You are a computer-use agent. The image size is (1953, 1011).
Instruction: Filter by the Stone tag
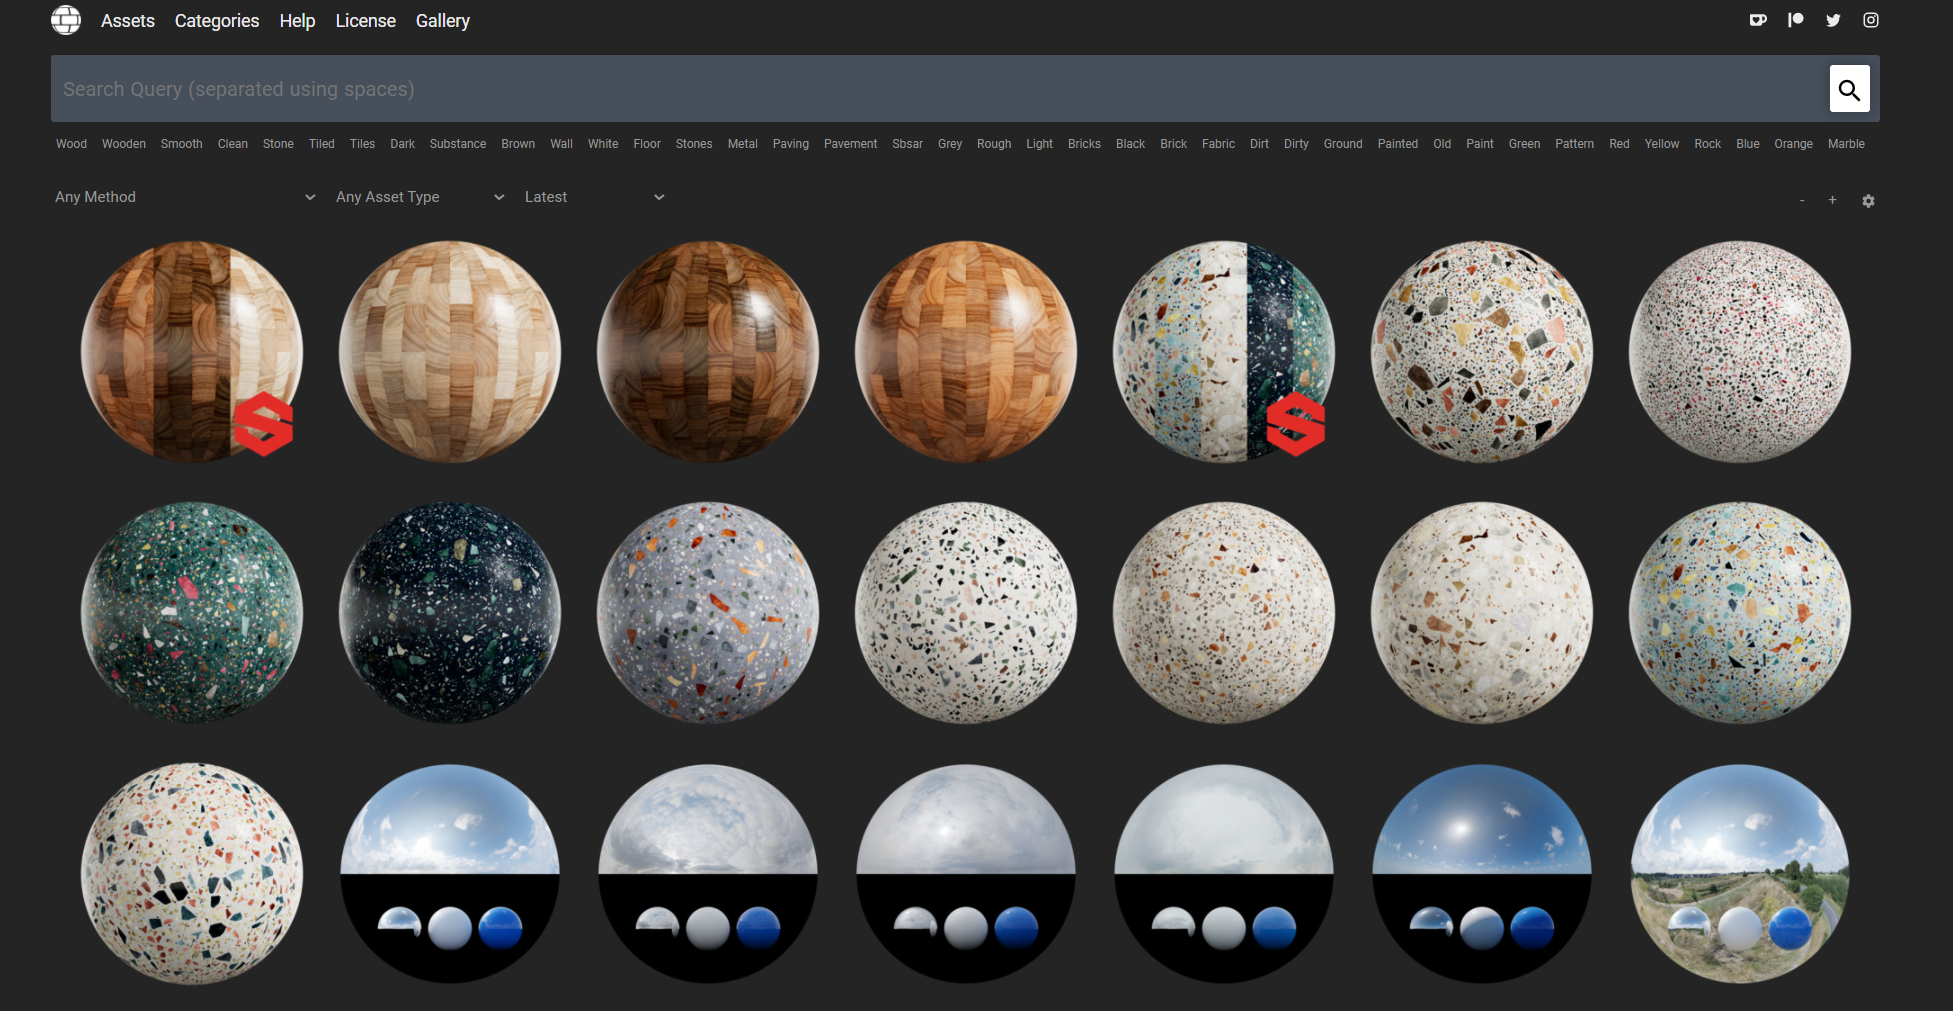(x=278, y=144)
